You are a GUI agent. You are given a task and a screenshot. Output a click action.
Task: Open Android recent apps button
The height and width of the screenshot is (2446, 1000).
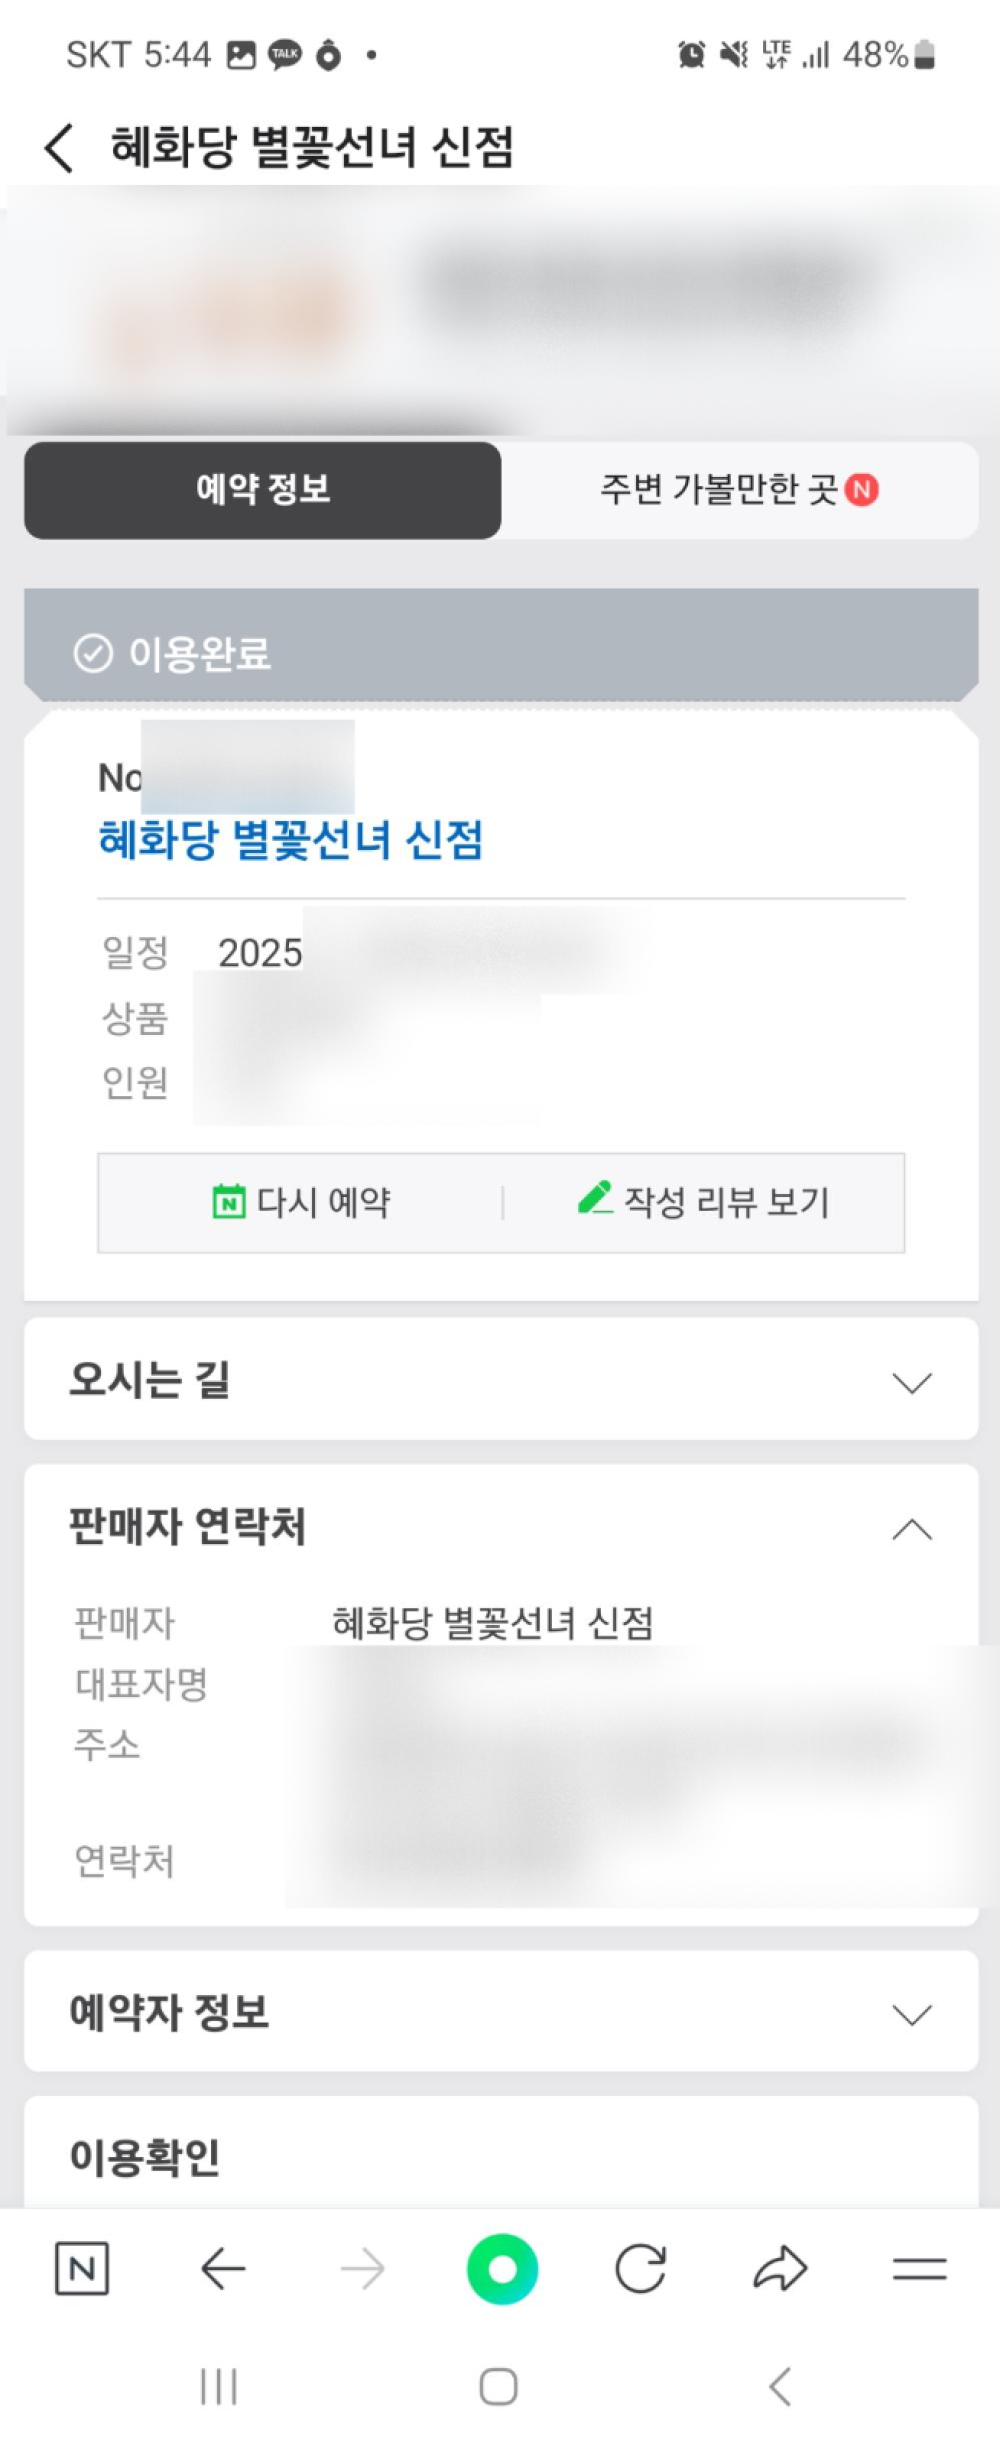pos(219,2387)
